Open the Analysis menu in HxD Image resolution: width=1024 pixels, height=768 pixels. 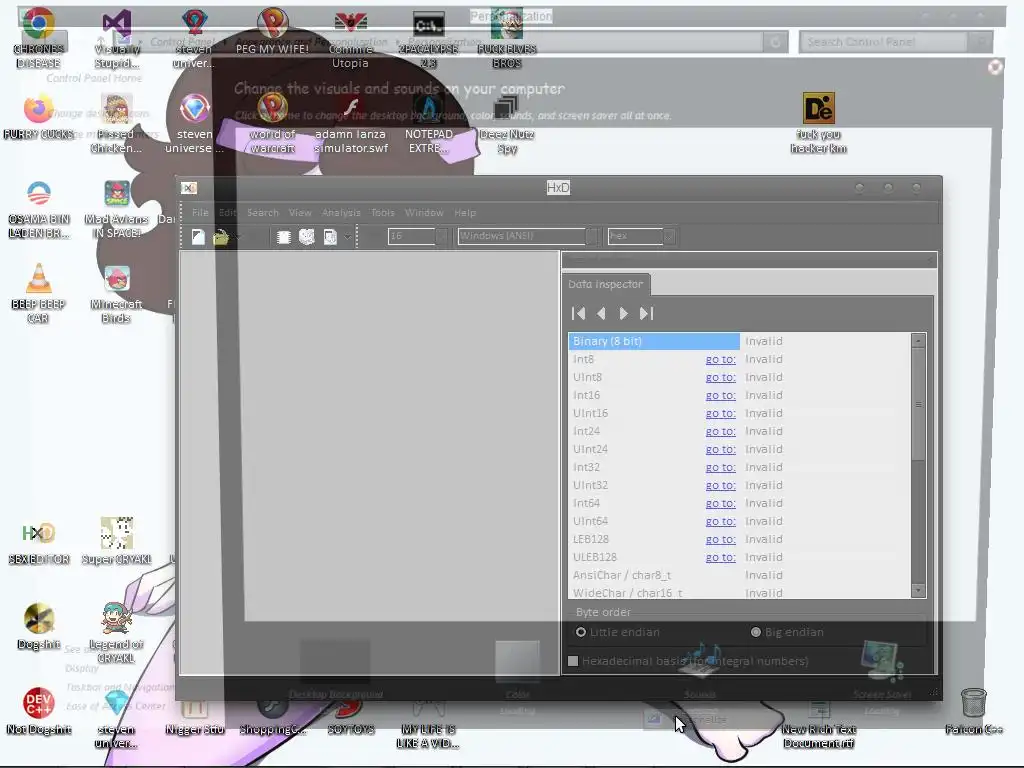(341, 213)
